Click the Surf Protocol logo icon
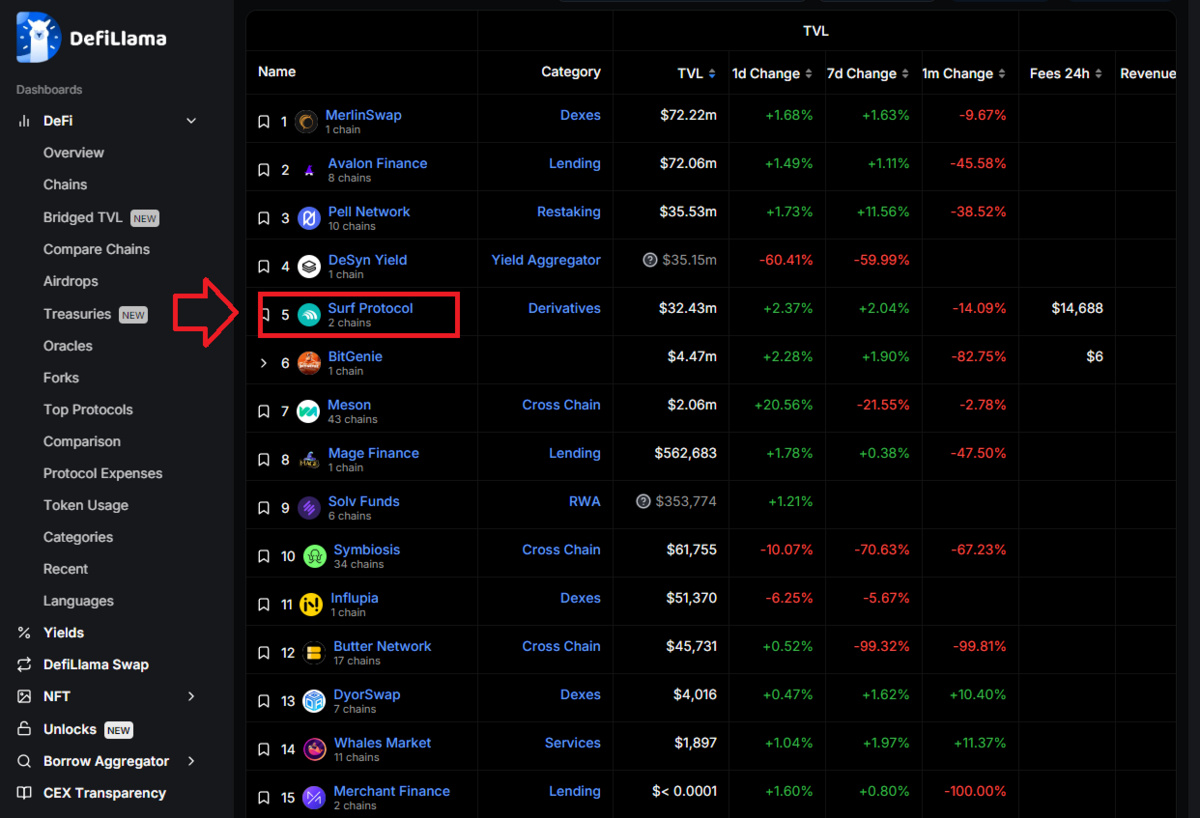 point(309,315)
